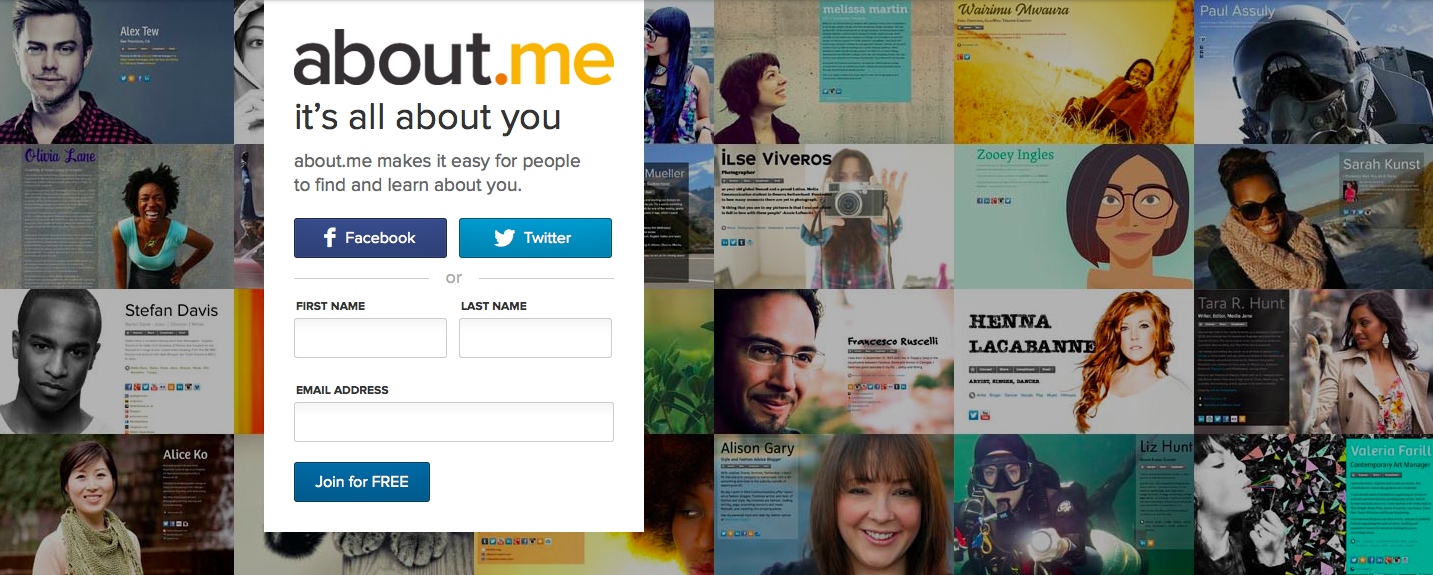Click the Join for FREE button
Viewport: 1433px width, 575px height.
click(x=362, y=482)
